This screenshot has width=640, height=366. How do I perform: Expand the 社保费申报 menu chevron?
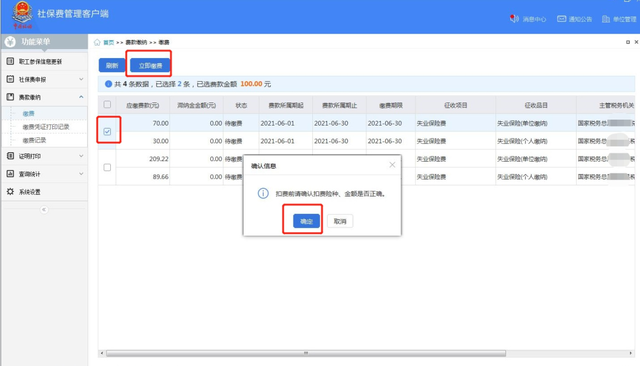coord(81,79)
